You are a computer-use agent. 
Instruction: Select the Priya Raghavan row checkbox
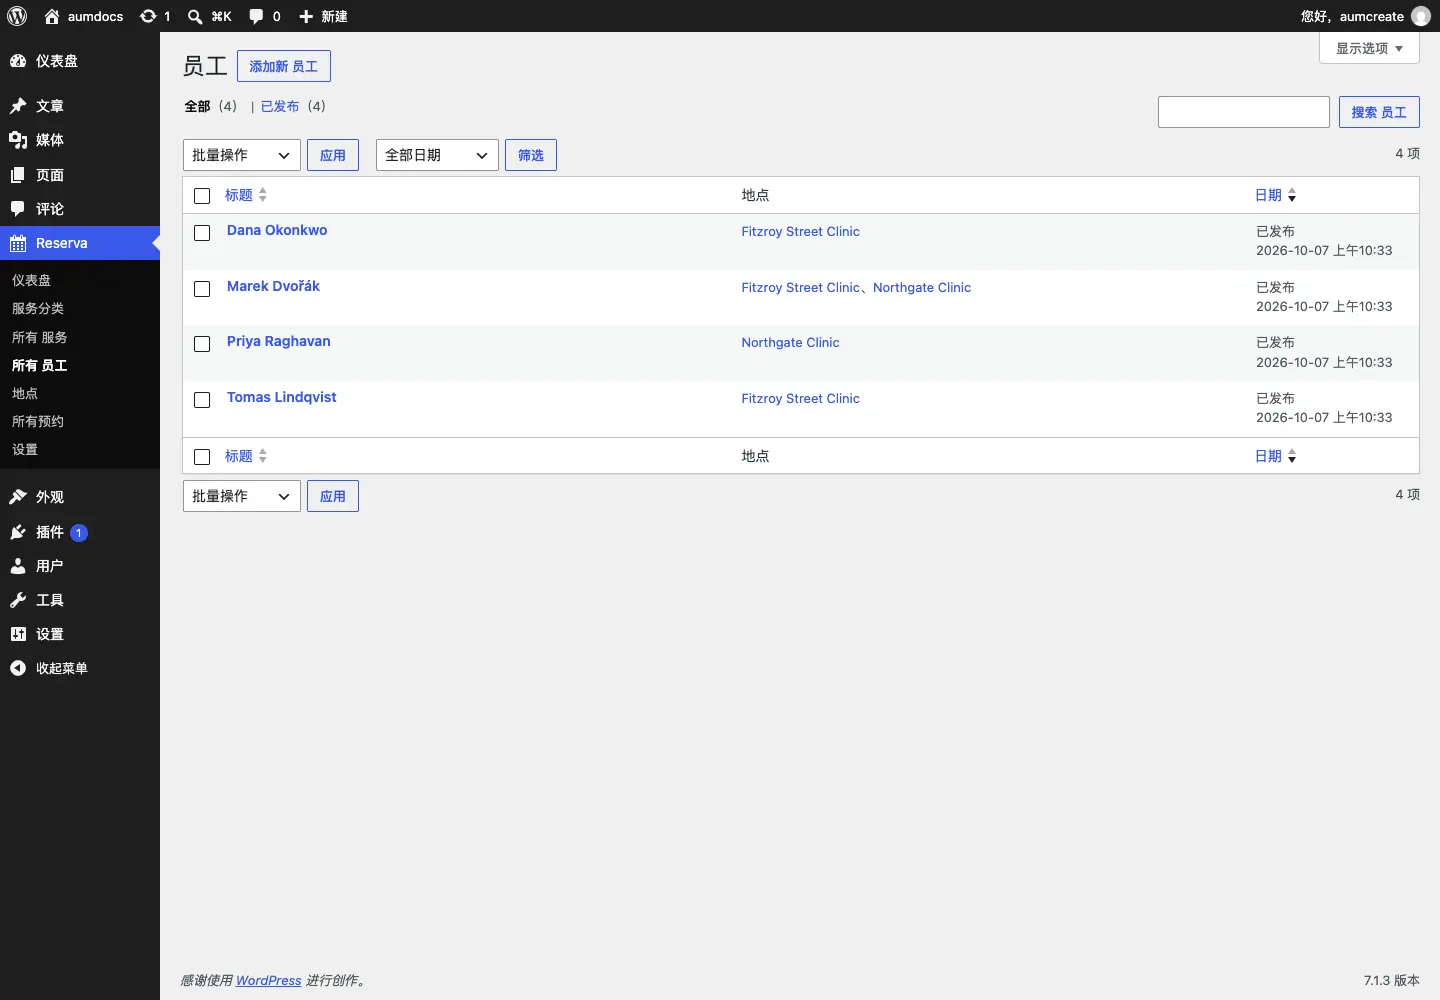(202, 344)
